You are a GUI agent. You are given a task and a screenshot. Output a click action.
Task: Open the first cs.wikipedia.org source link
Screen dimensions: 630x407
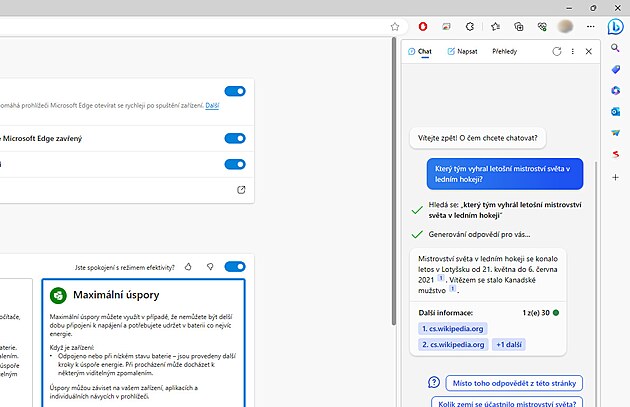coord(452,328)
